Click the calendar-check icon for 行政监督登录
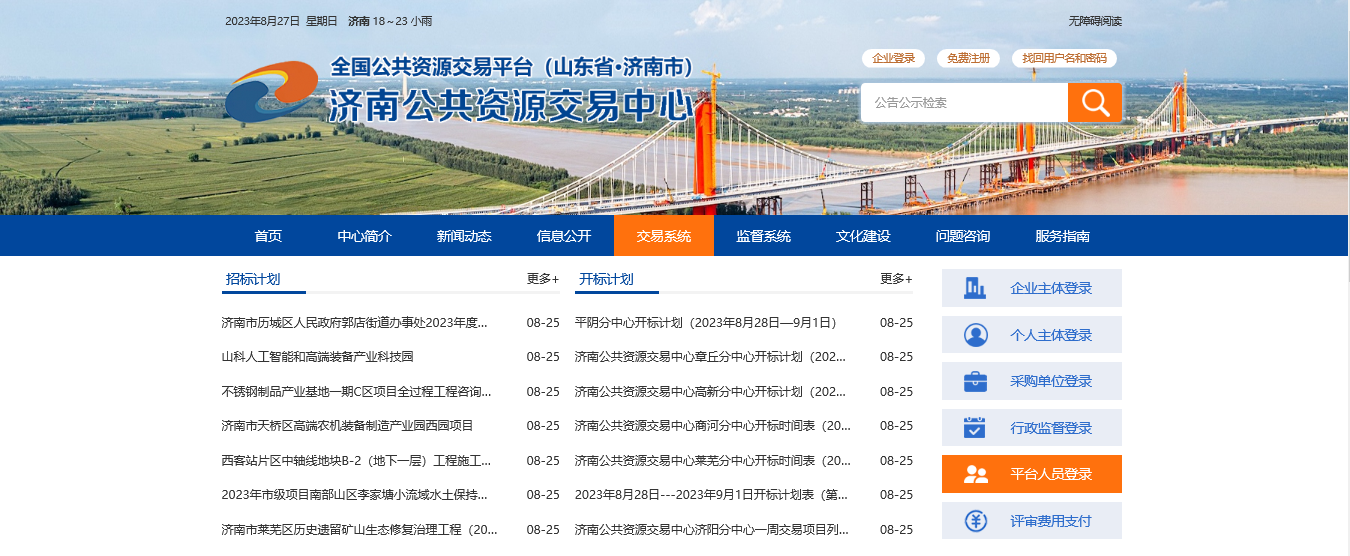1350x556 pixels. pos(975,428)
